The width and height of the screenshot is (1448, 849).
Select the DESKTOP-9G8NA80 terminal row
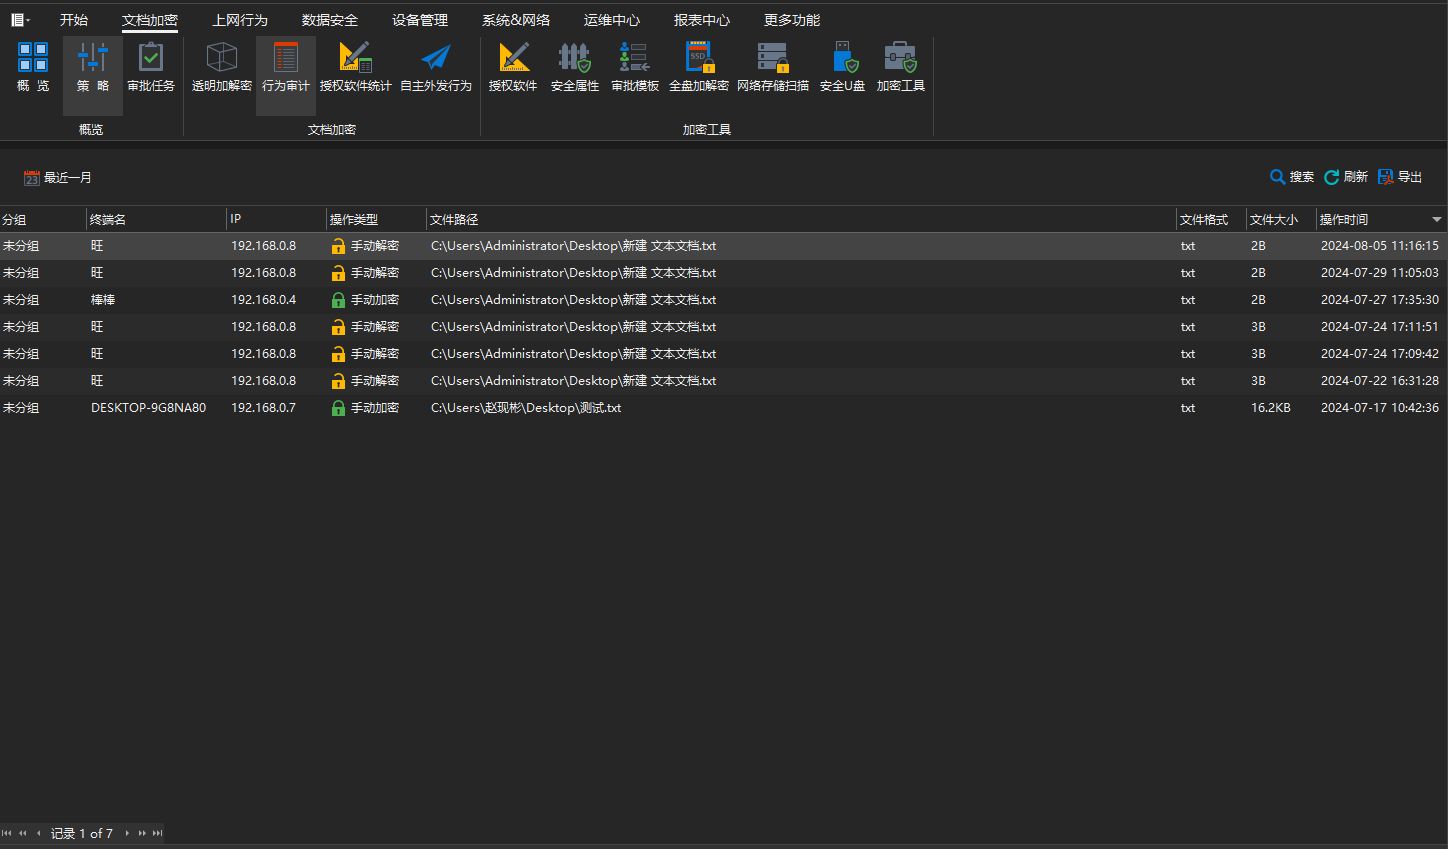pyautogui.click(x=724, y=408)
